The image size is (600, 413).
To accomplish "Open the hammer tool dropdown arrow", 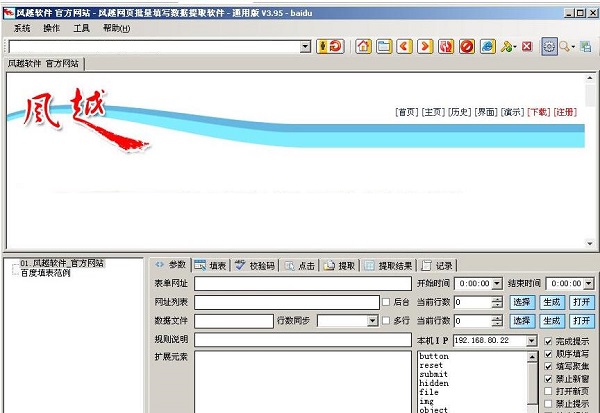I will click(x=515, y=47).
